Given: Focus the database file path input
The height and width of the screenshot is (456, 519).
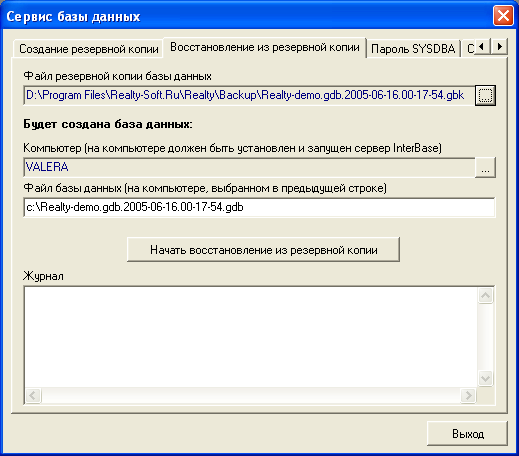Looking at the screenshot, I should coord(259,207).
